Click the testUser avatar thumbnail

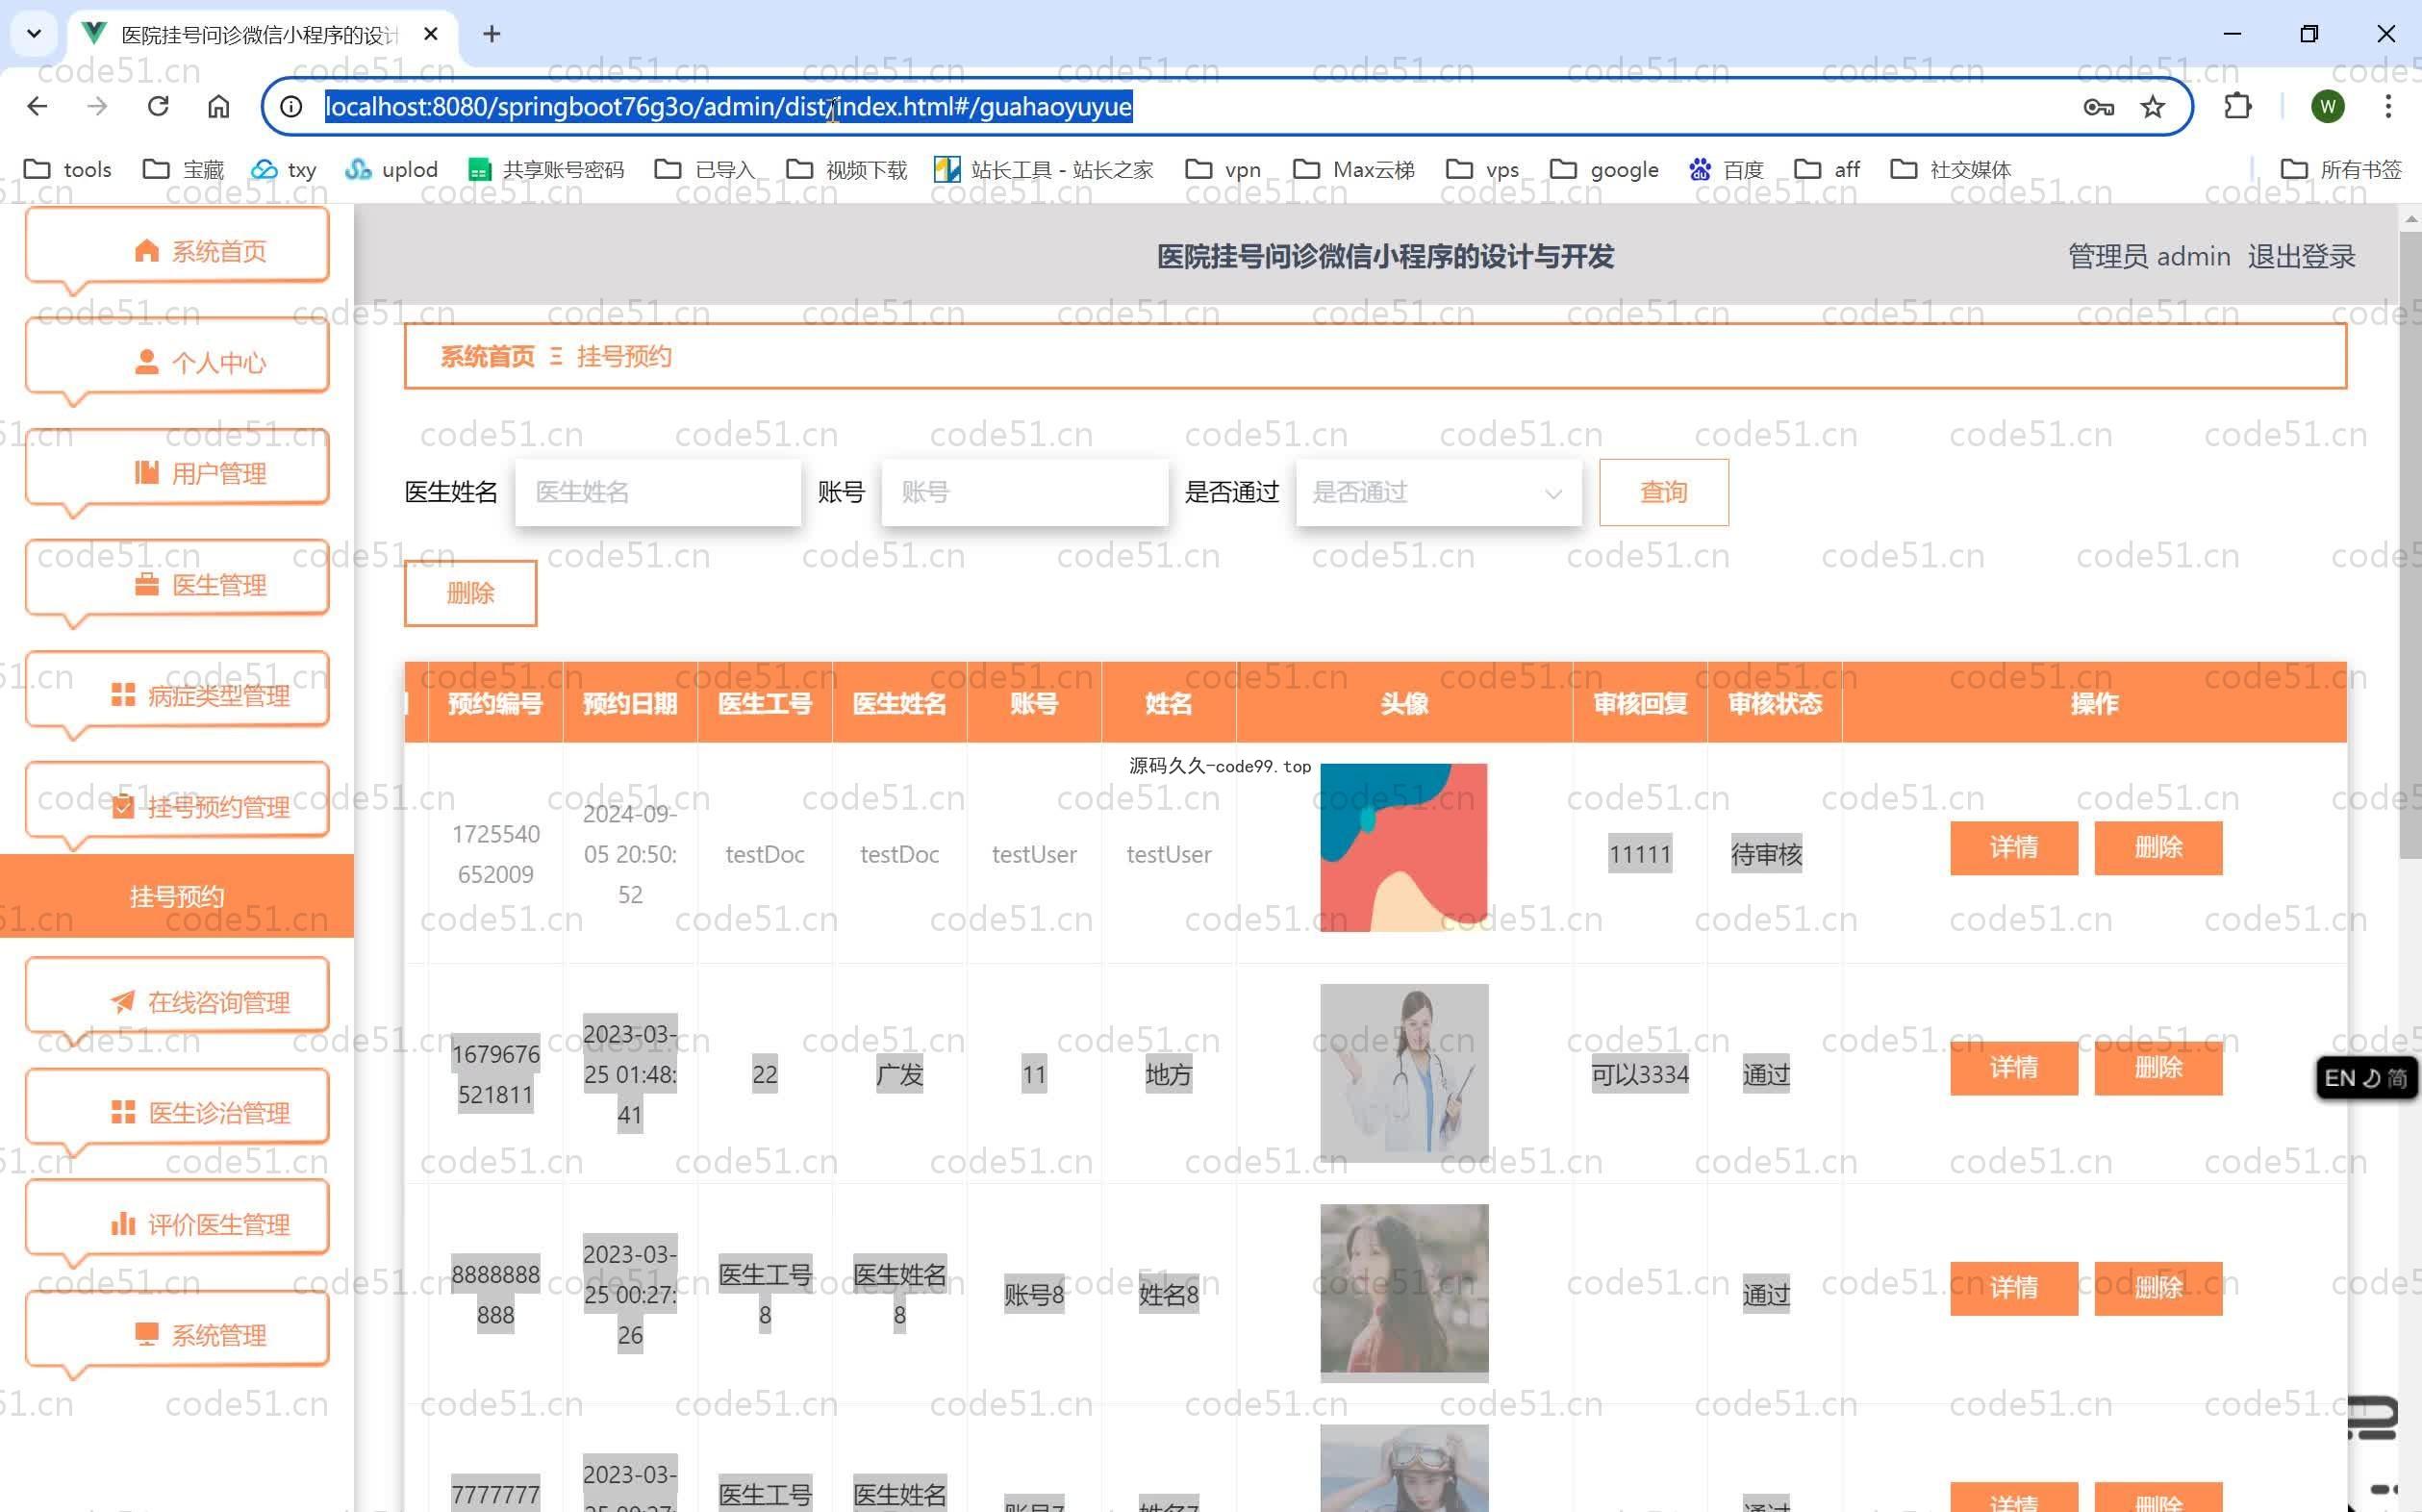[1404, 848]
